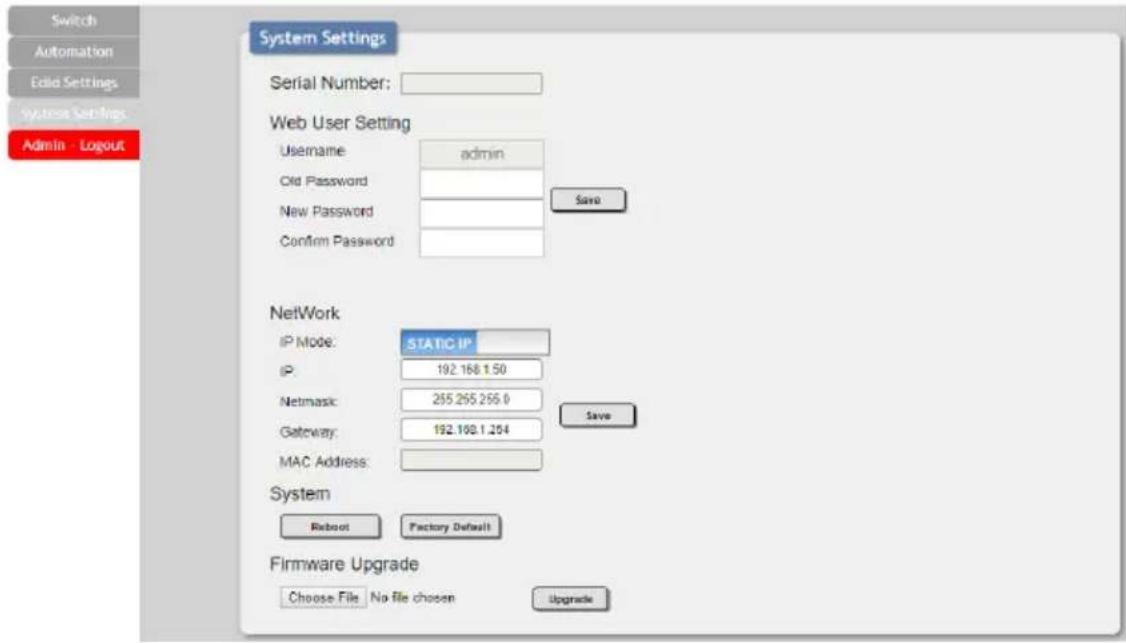Click the 'NetWork' section heading
1126x643 pixels.
pyautogui.click(x=304, y=313)
